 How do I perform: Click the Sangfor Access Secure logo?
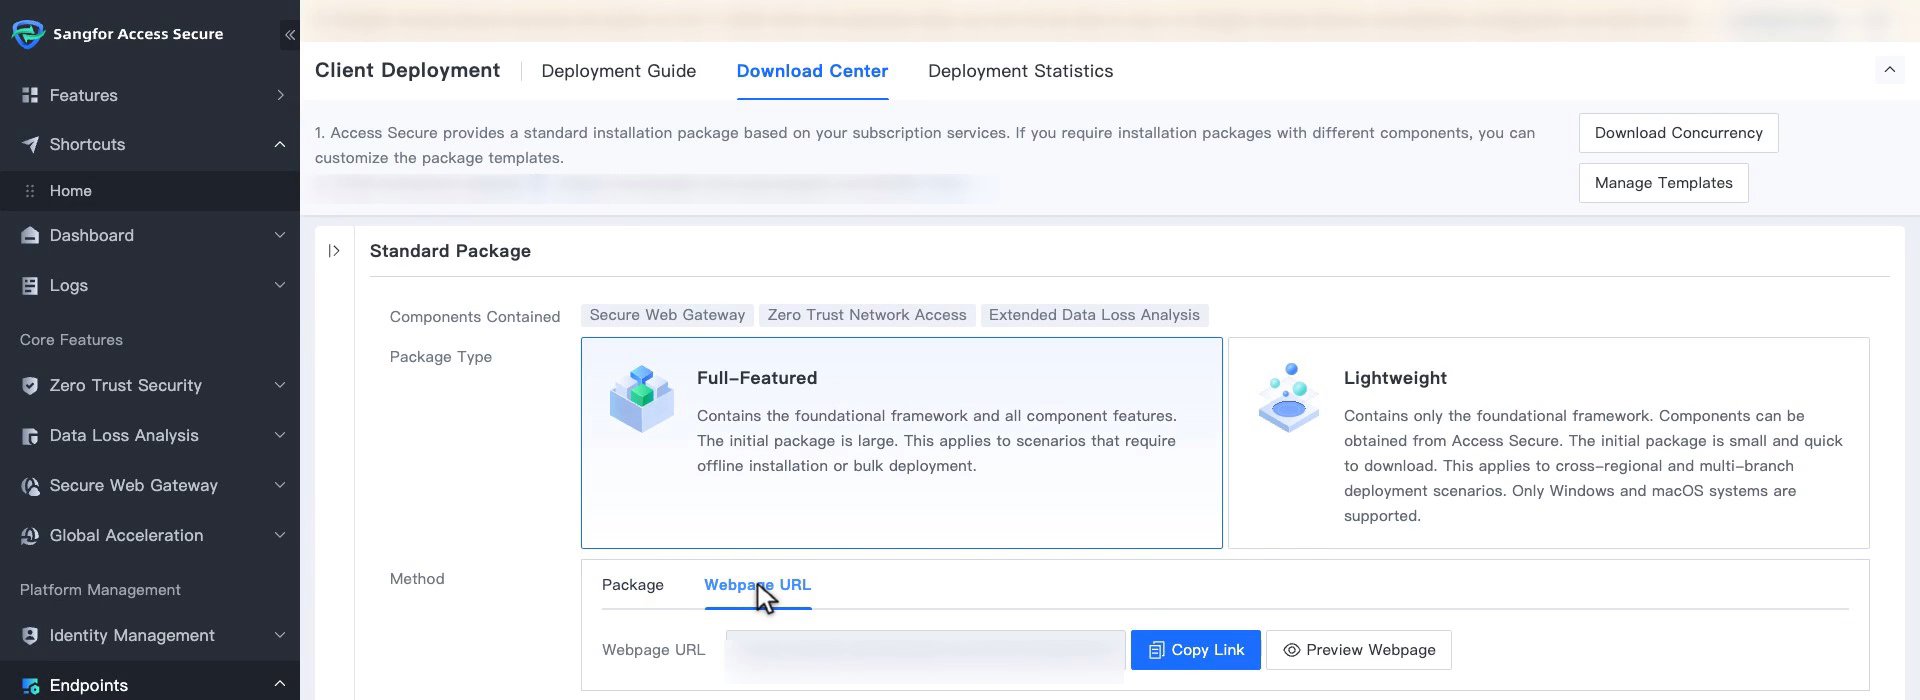click(28, 33)
